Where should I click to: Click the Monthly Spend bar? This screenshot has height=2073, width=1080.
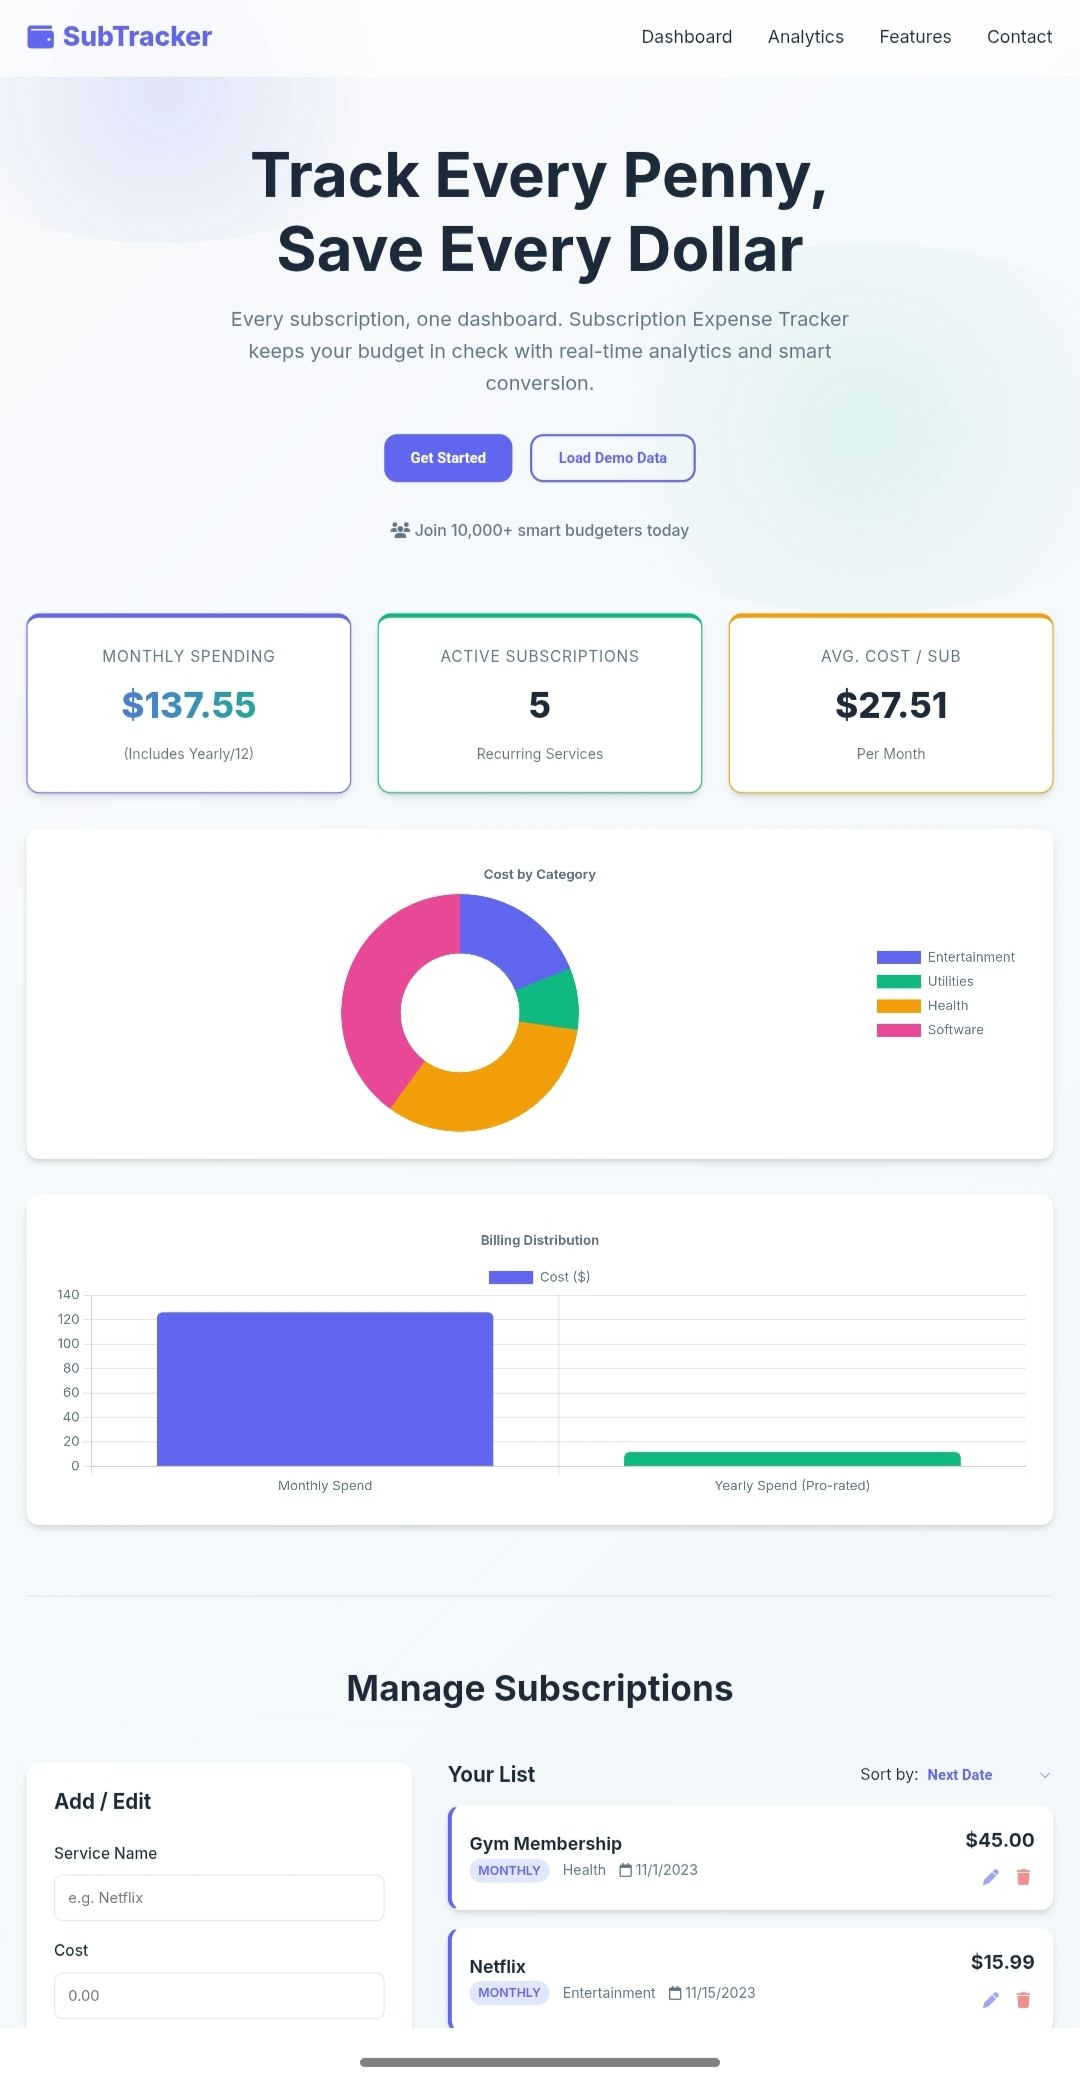325,1389
